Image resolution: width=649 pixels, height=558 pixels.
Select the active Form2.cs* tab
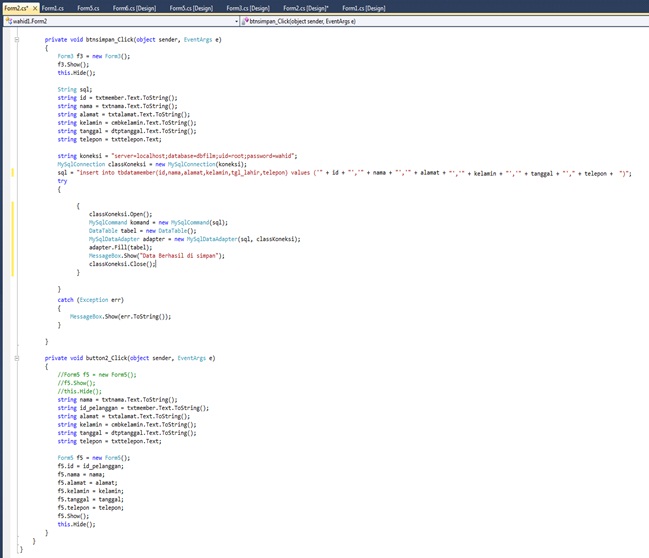pyautogui.click(x=17, y=8)
